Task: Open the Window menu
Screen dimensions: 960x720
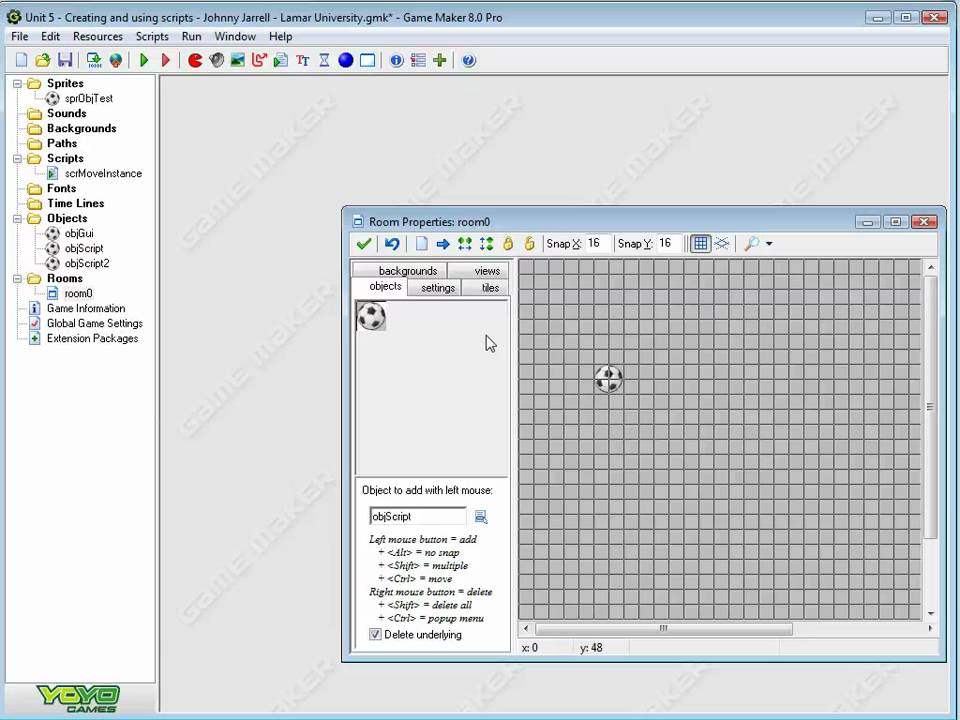Action: click(x=235, y=36)
